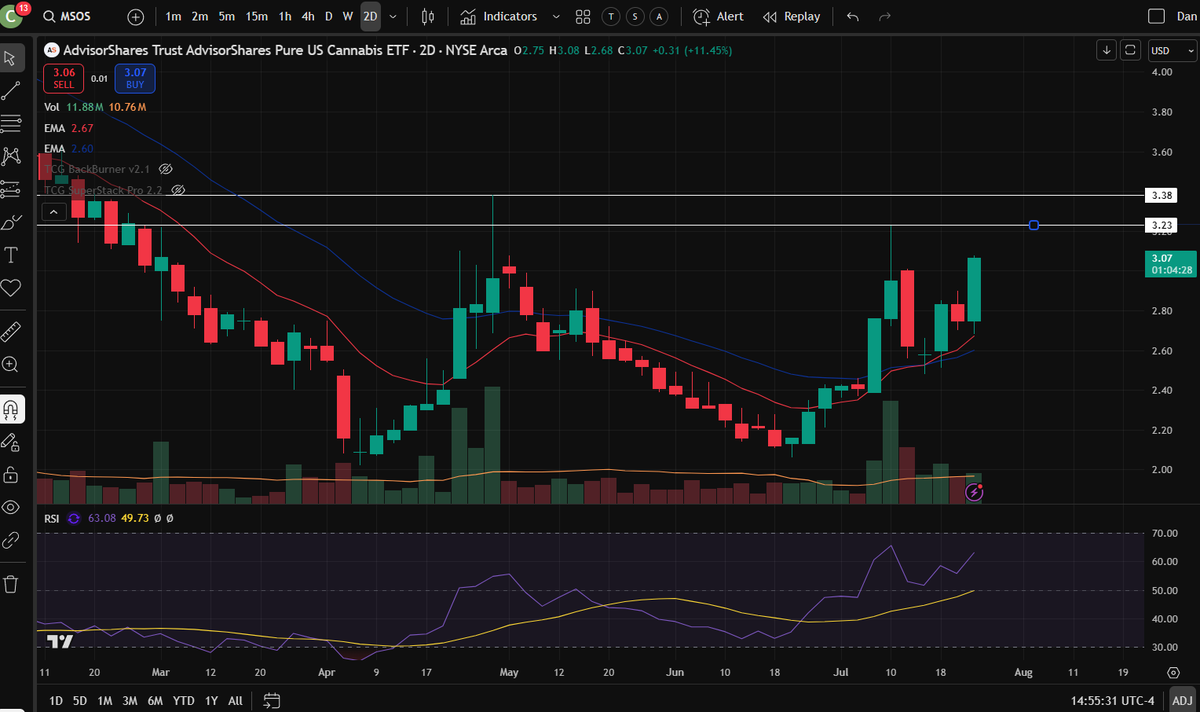Image resolution: width=1200 pixels, height=712 pixels.
Task: Choose the XABCD pattern tool
Action: click(x=12, y=156)
